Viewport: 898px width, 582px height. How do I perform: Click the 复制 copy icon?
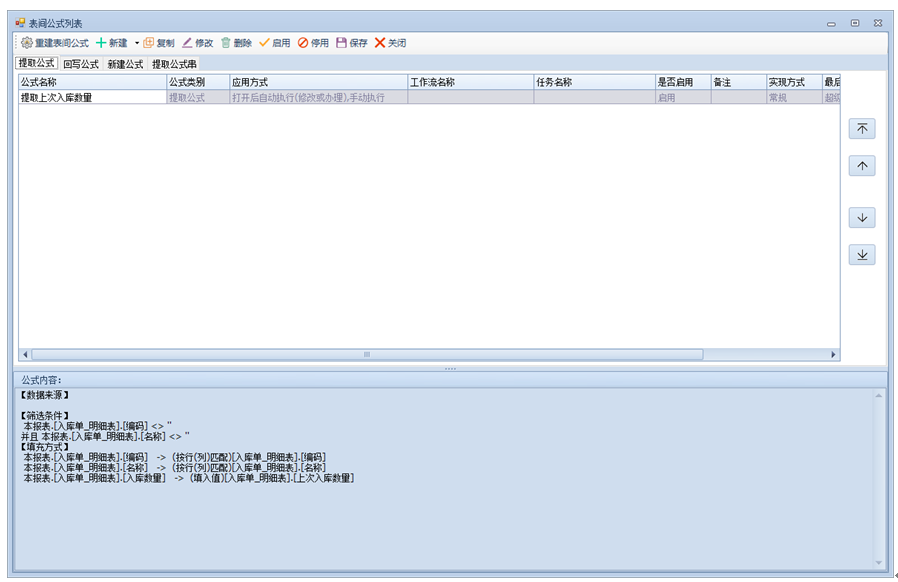coord(149,43)
